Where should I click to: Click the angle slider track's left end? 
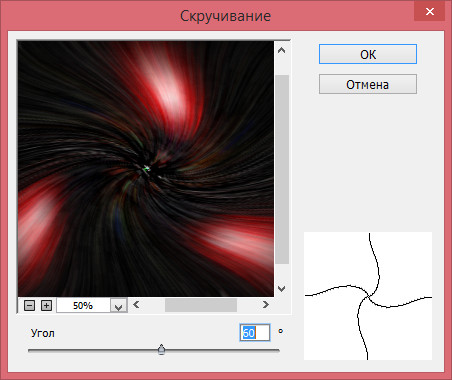[30, 350]
